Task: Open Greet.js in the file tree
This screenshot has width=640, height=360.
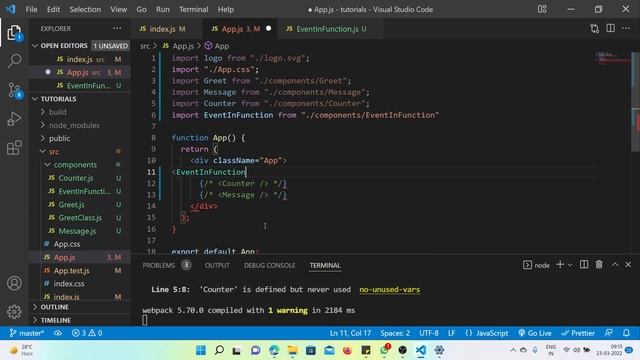Action: click(71, 204)
